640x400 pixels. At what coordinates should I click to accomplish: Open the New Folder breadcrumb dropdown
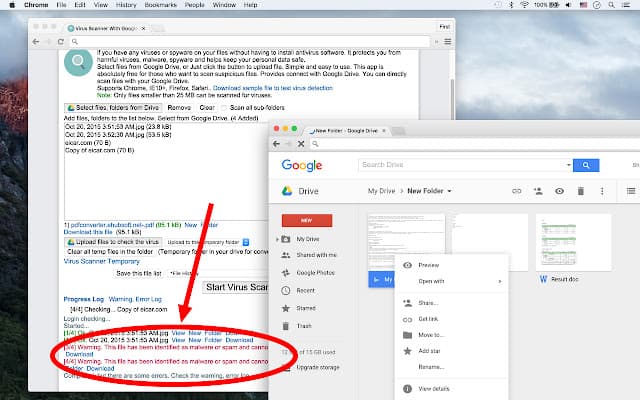coord(449,191)
